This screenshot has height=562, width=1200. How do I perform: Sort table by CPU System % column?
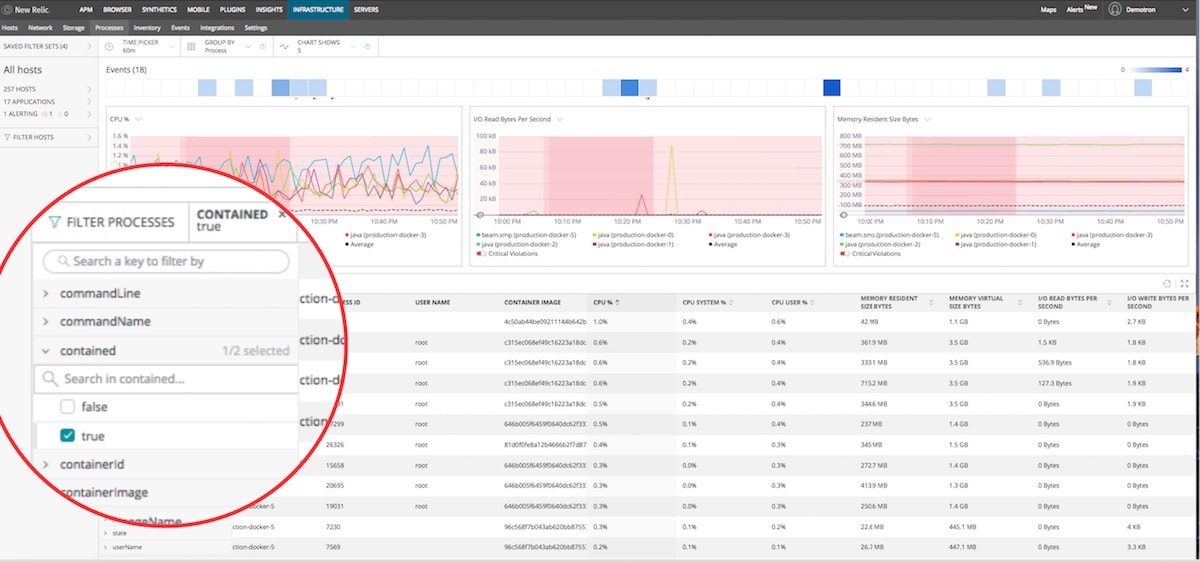click(x=706, y=302)
